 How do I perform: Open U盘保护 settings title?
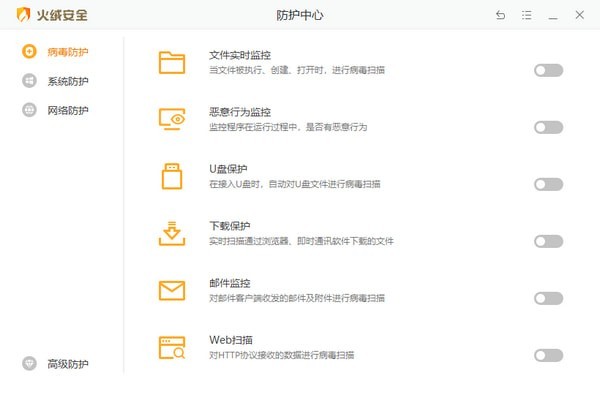tap(228, 169)
